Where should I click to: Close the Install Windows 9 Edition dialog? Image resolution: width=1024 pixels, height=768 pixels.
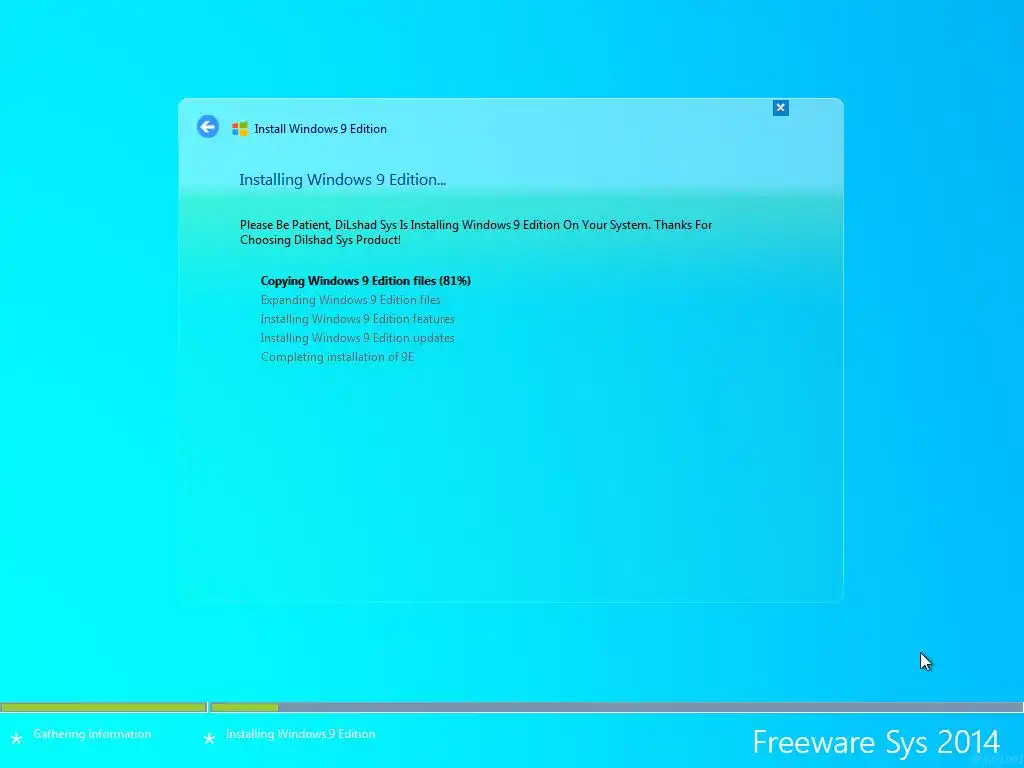tap(780, 108)
